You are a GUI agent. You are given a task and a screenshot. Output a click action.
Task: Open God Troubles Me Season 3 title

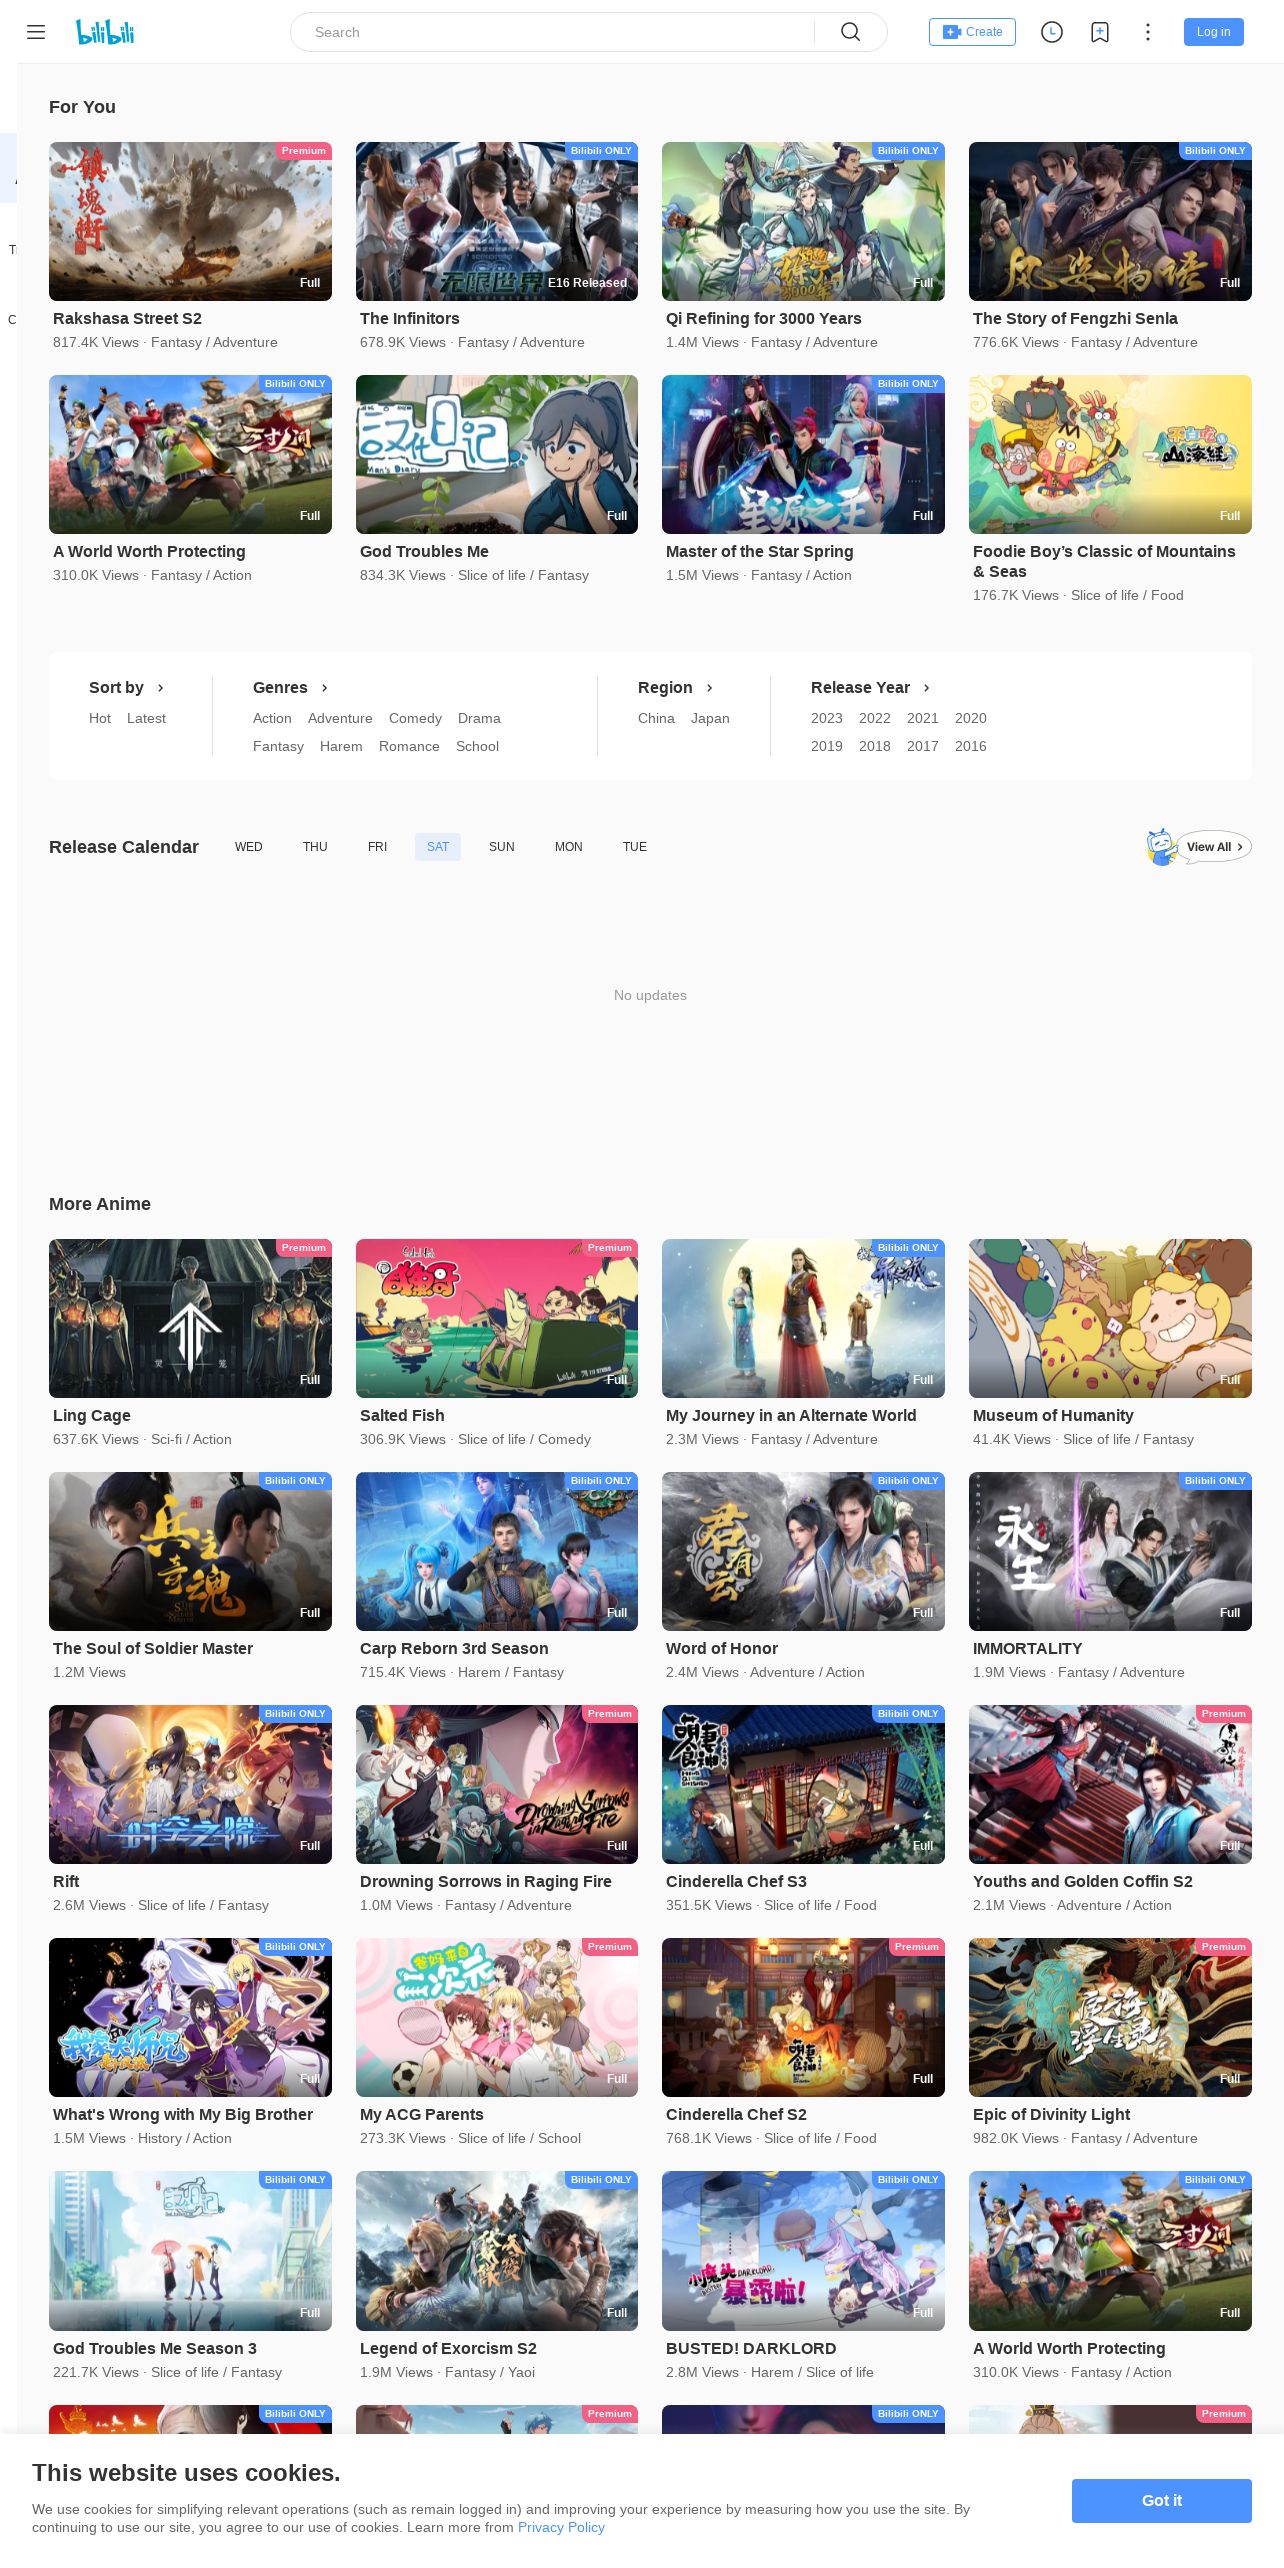click(155, 2348)
